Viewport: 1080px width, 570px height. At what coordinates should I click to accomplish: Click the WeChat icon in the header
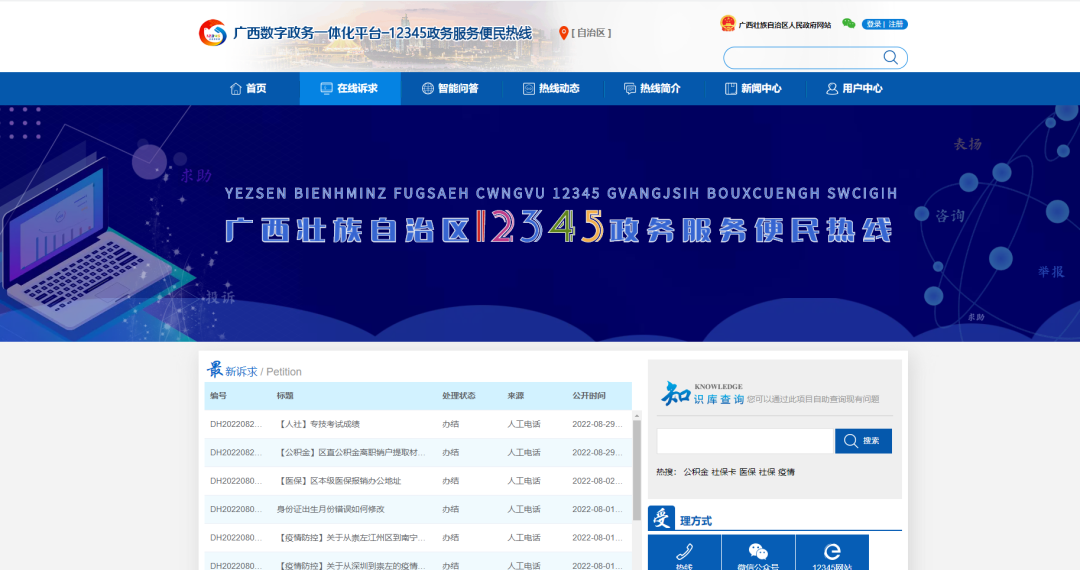[848, 24]
